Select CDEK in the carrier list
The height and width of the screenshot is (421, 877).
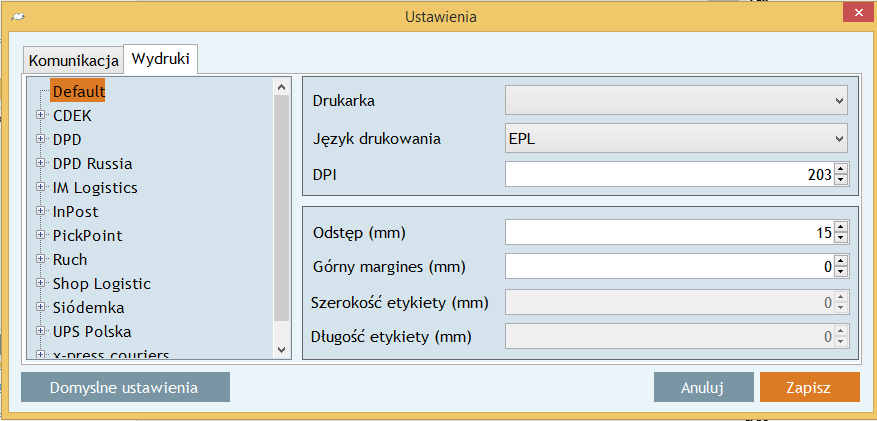pos(72,116)
